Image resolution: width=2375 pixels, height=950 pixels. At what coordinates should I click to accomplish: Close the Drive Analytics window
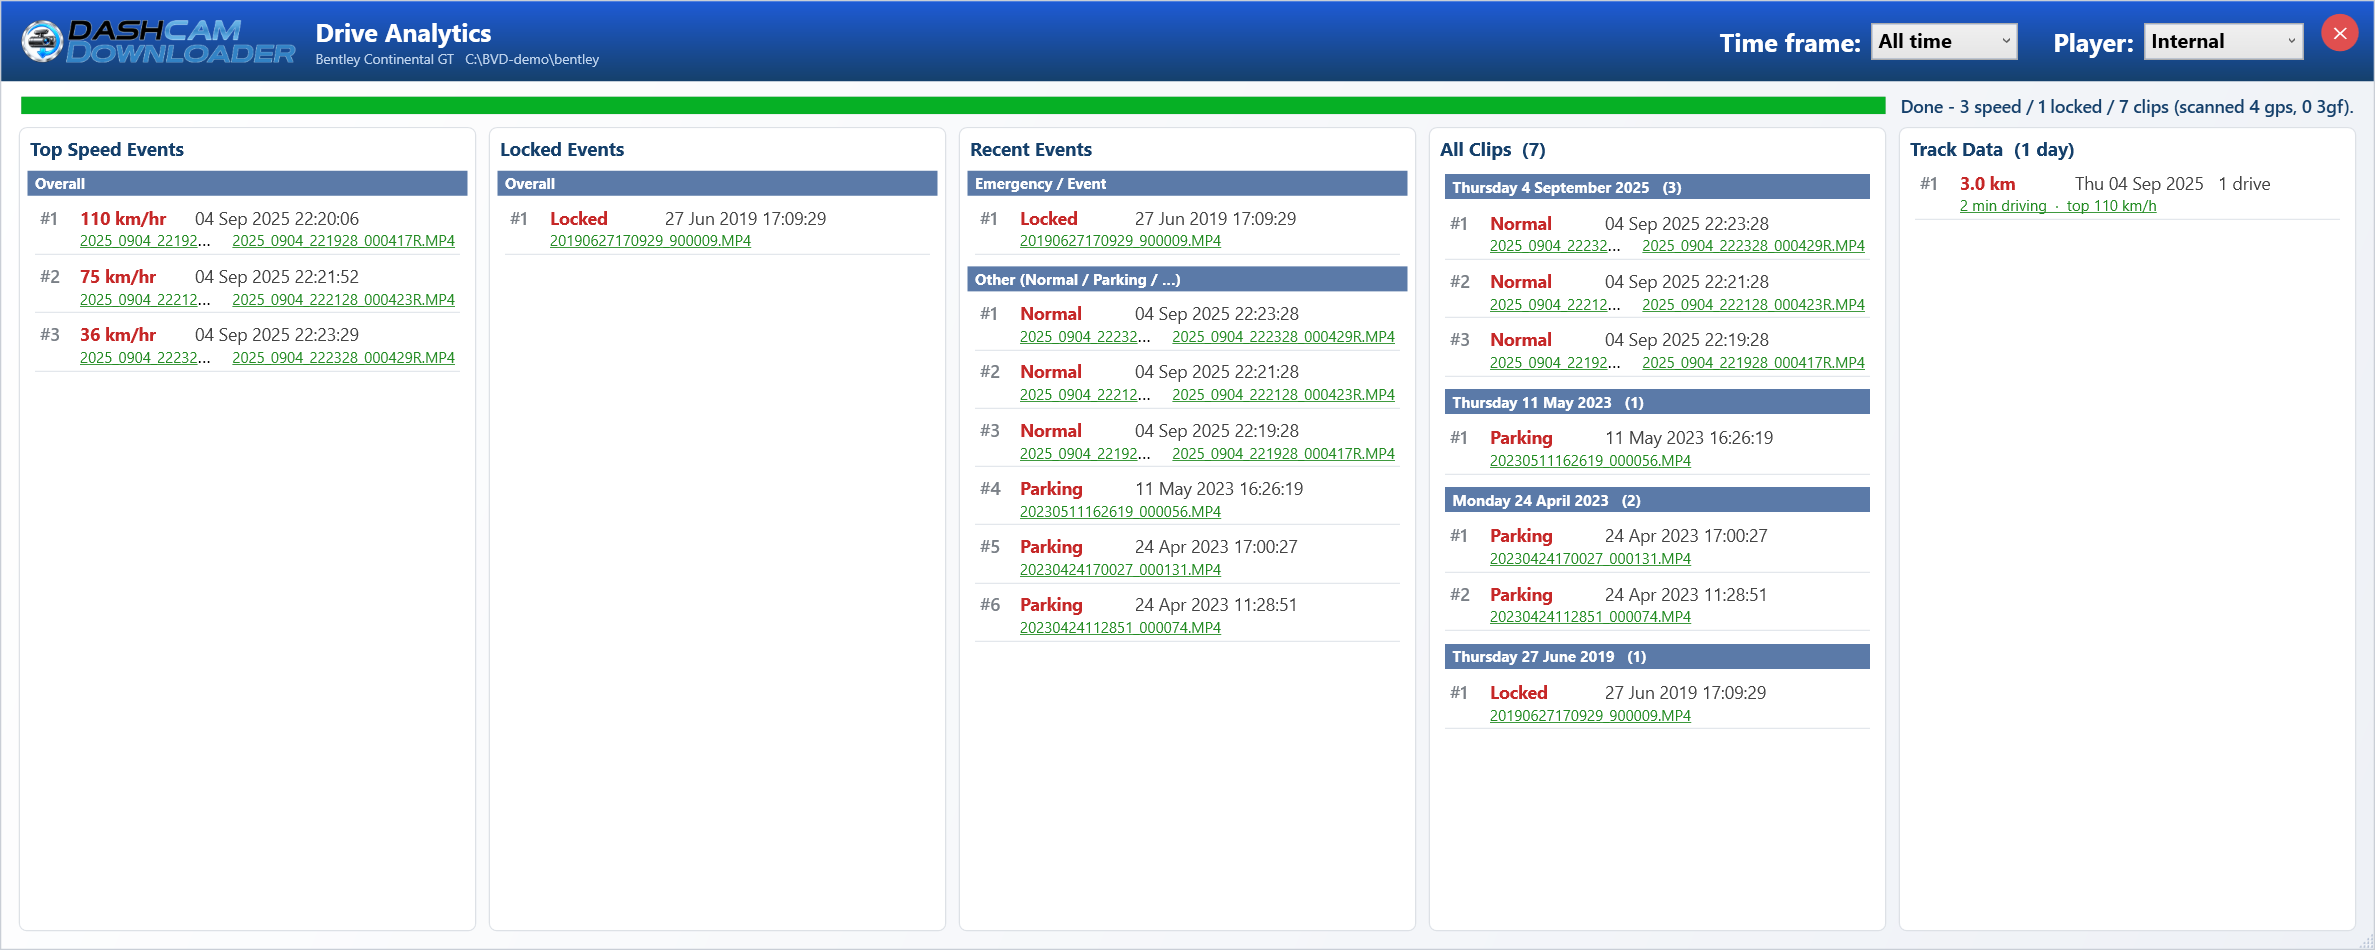click(2340, 34)
